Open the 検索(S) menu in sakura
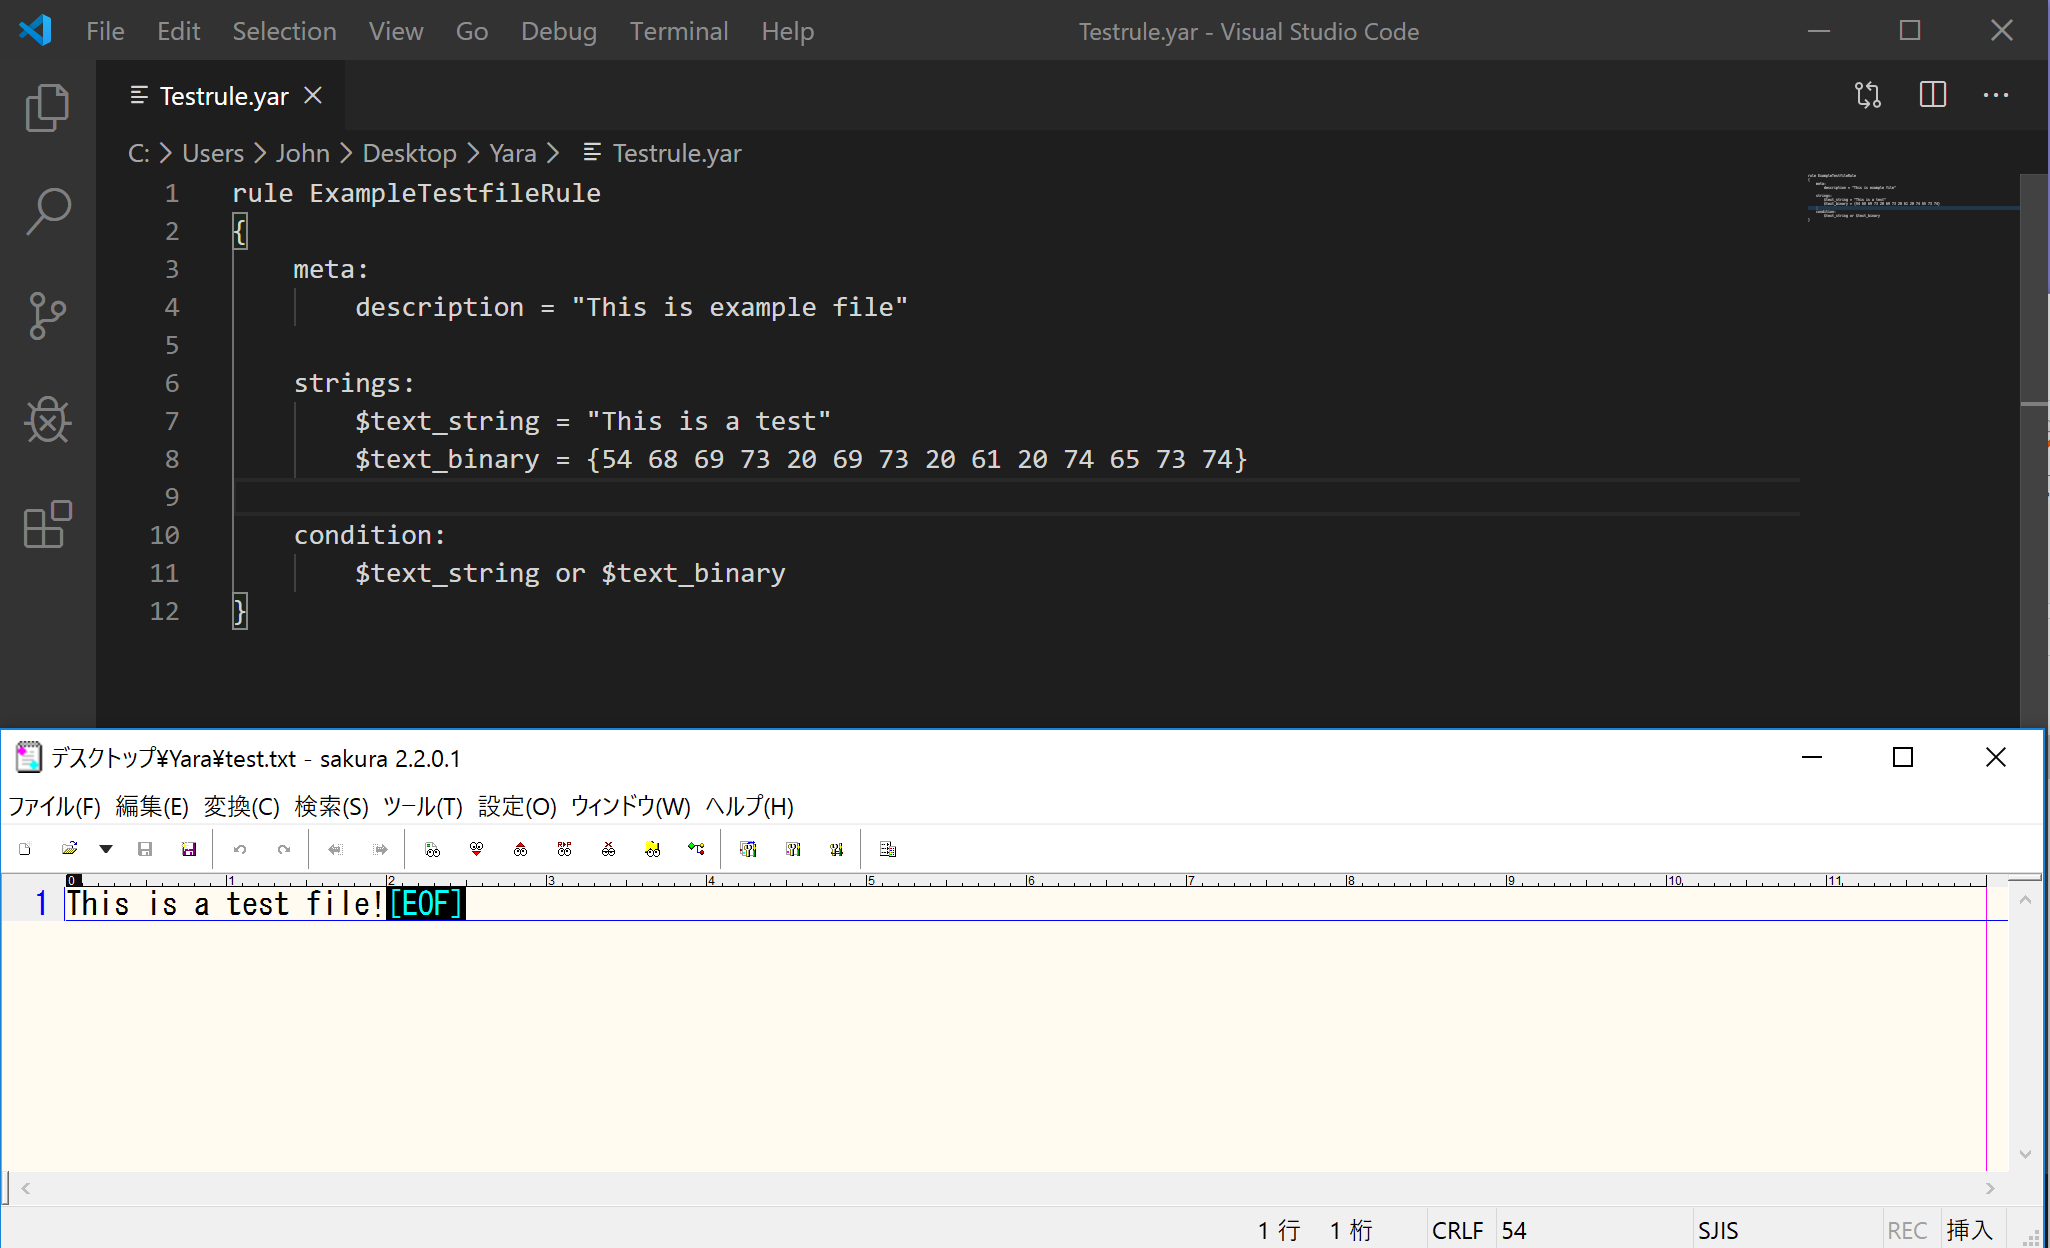The height and width of the screenshot is (1248, 2050). 331,806
